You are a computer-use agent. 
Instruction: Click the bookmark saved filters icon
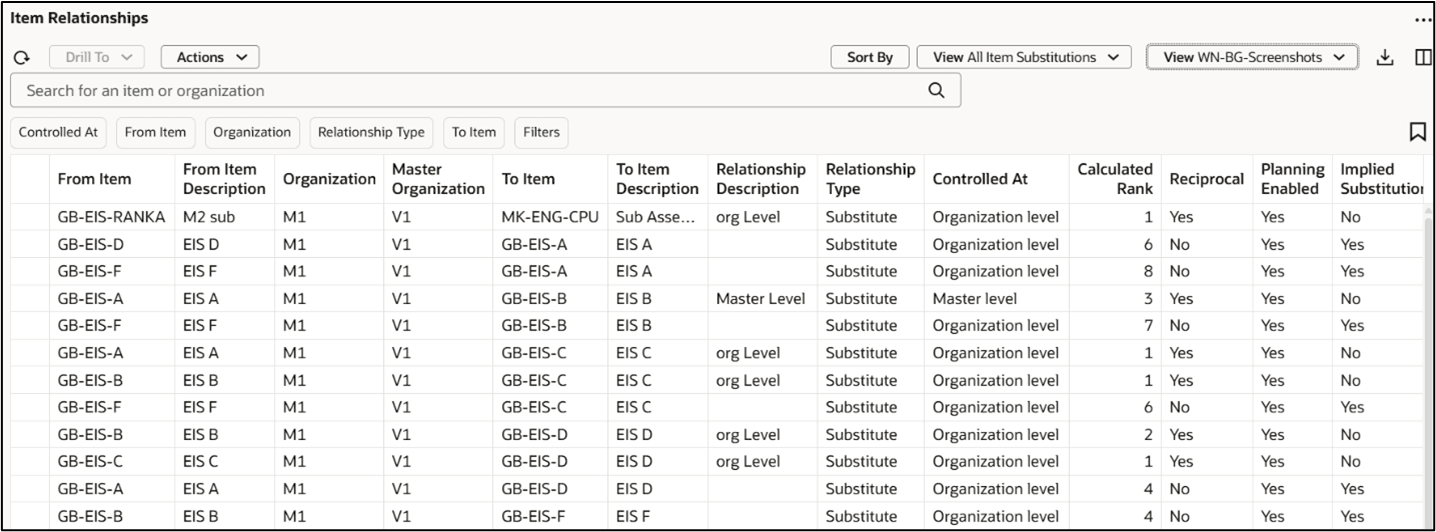tap(1417, 132)
